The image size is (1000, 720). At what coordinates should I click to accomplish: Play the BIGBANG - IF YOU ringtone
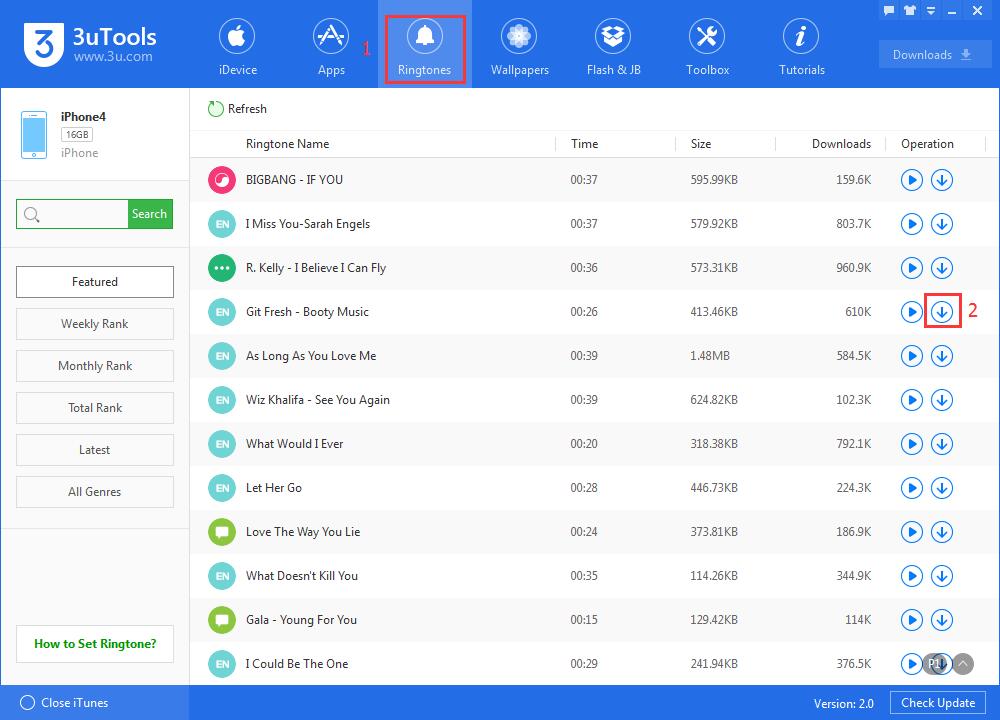coord(912,180)
